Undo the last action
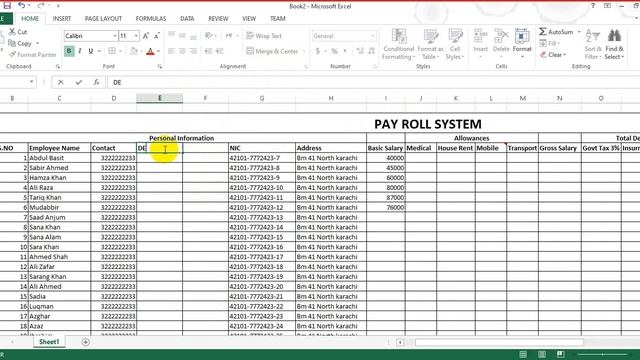Screen dimensions: 640x360 [22, 6]
